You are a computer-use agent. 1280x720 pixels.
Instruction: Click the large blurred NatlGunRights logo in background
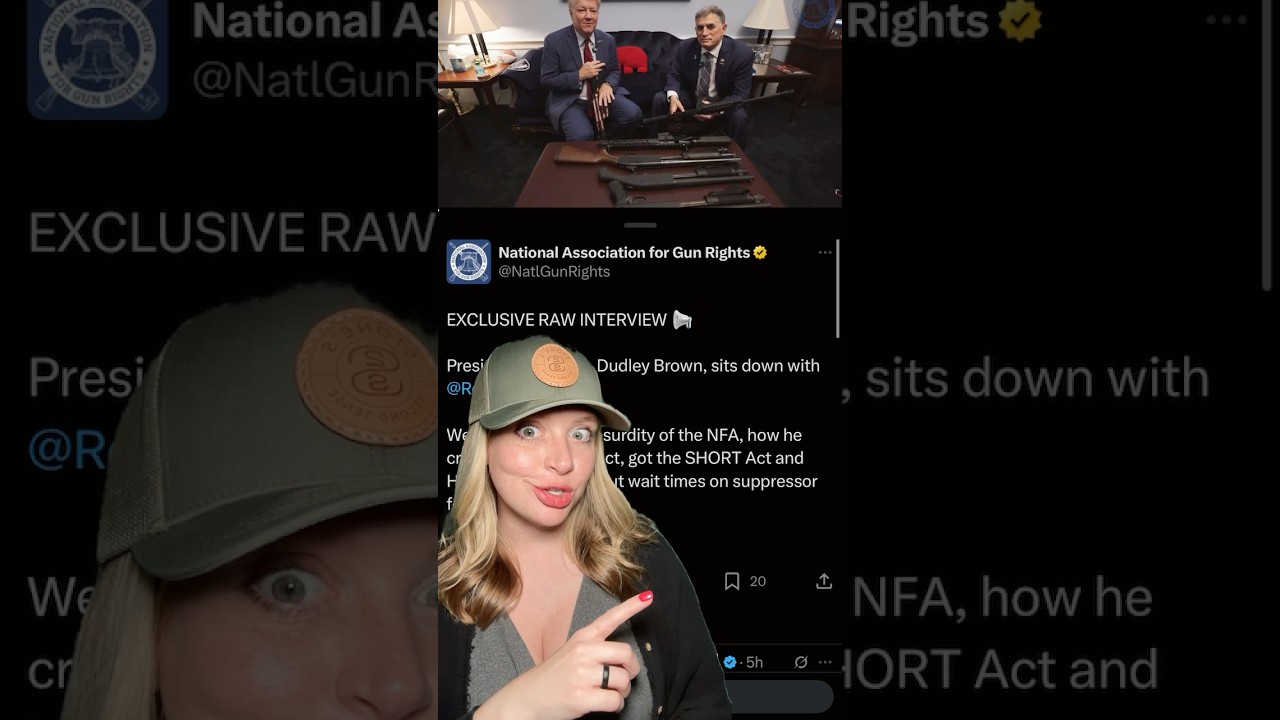pyautogui.click(x=97, y=57)
